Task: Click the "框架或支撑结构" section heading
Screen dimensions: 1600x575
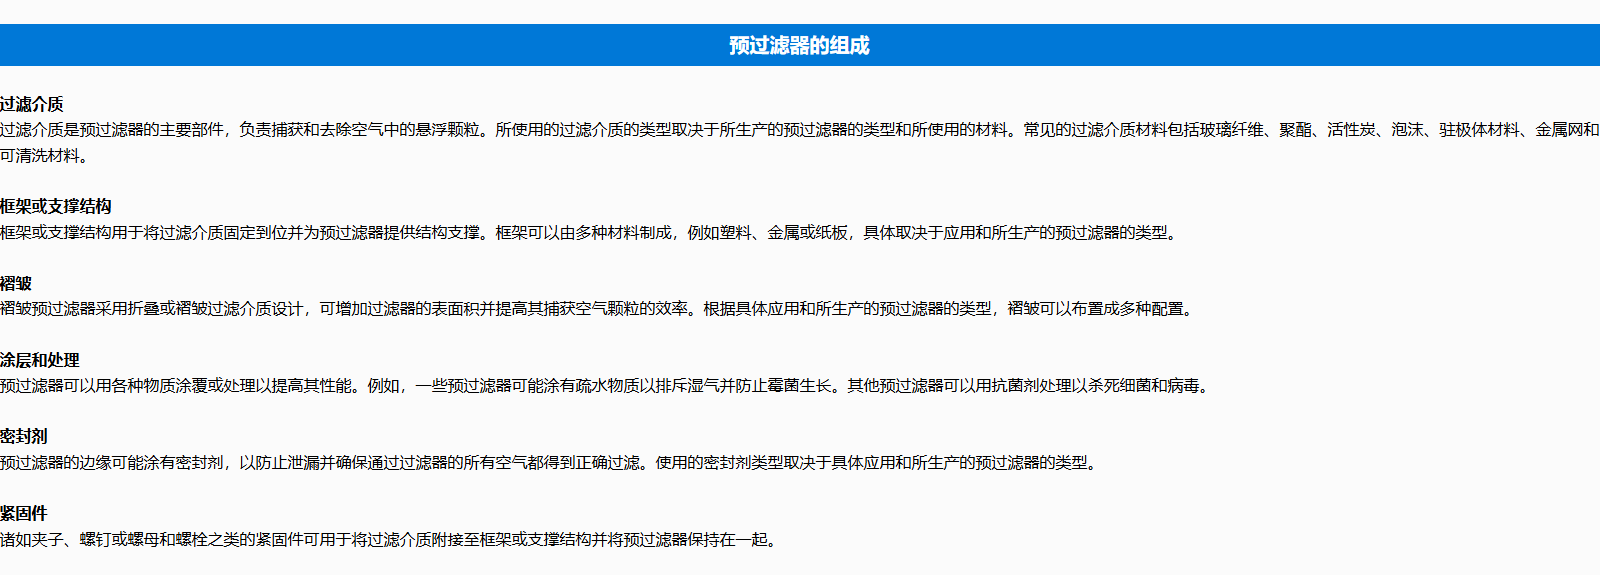Action: 56,206
